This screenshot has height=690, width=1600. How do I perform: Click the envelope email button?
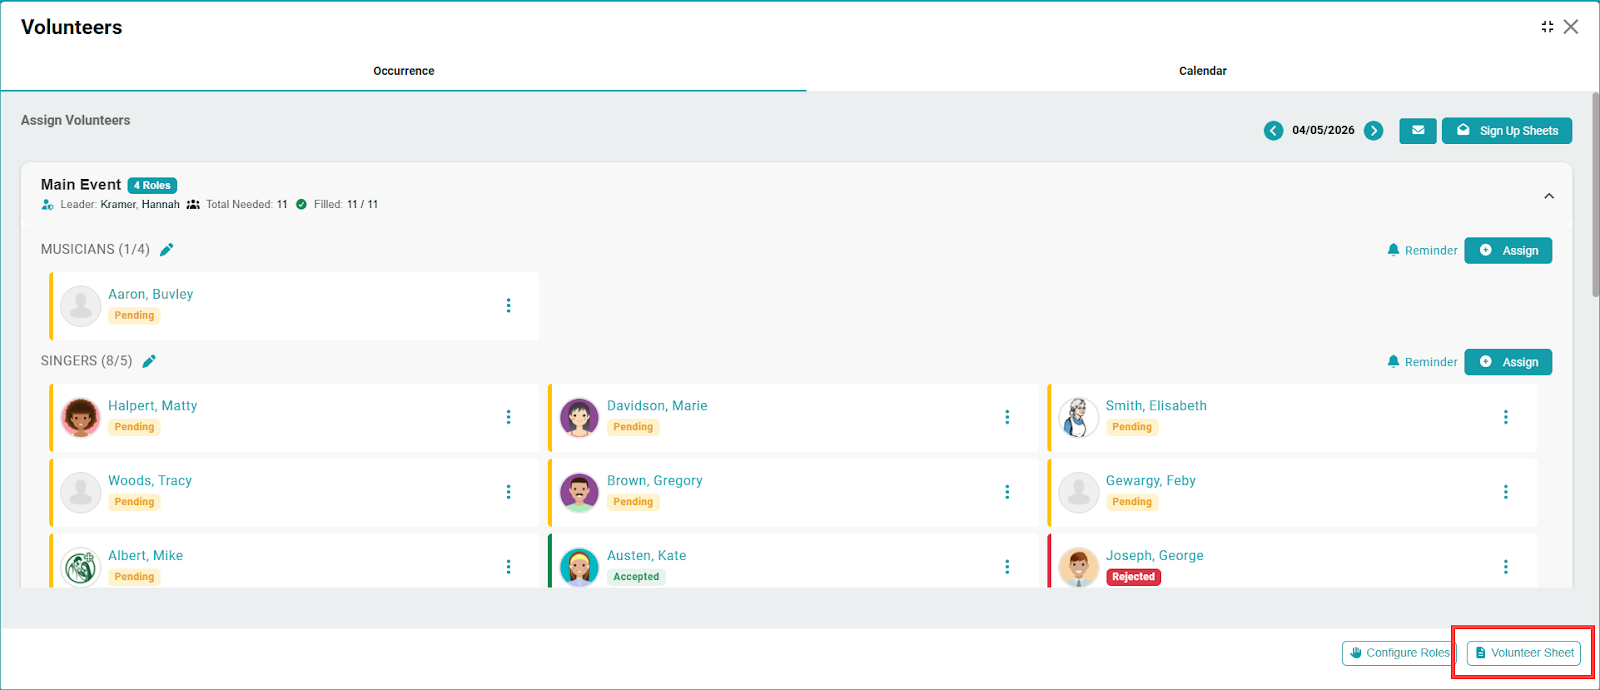click(1417, 131)
